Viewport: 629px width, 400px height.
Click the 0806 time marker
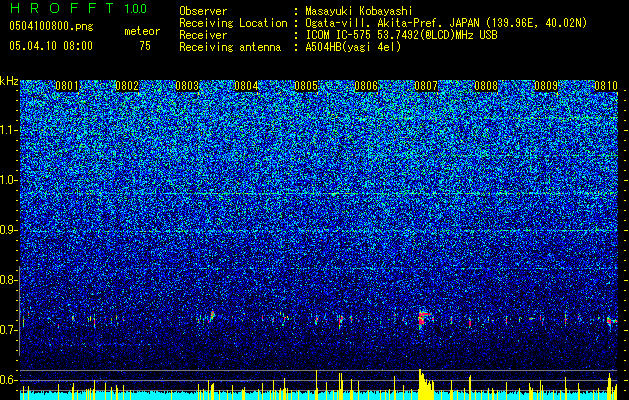click(366, 86)
